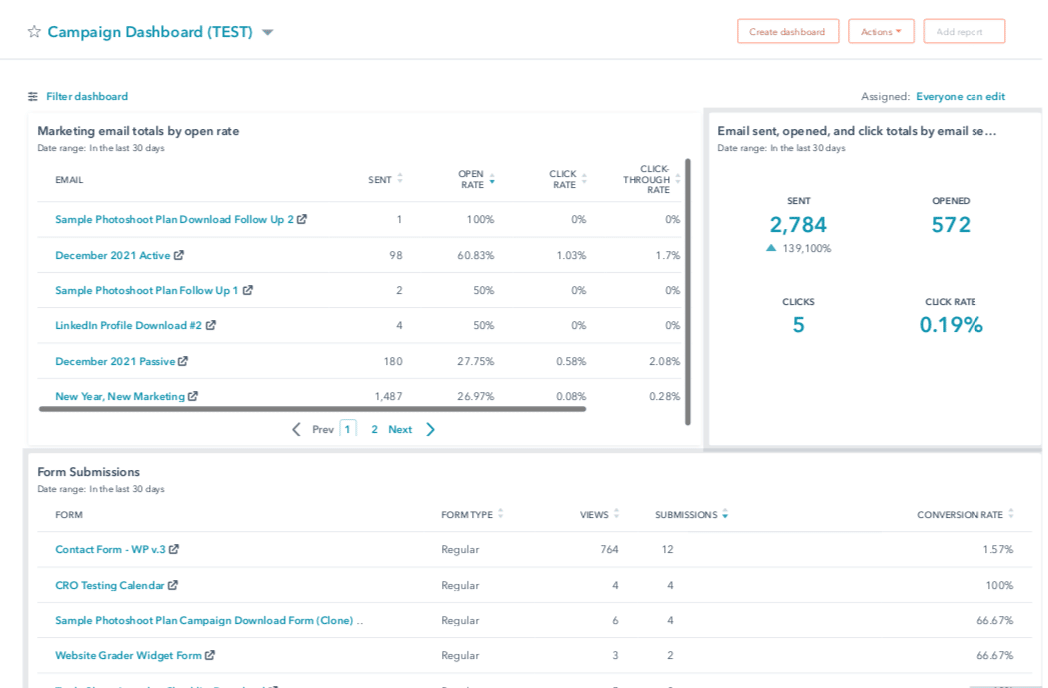
Task: Click external link icon next to New Year, New Marketing
Action: [191, 395]
